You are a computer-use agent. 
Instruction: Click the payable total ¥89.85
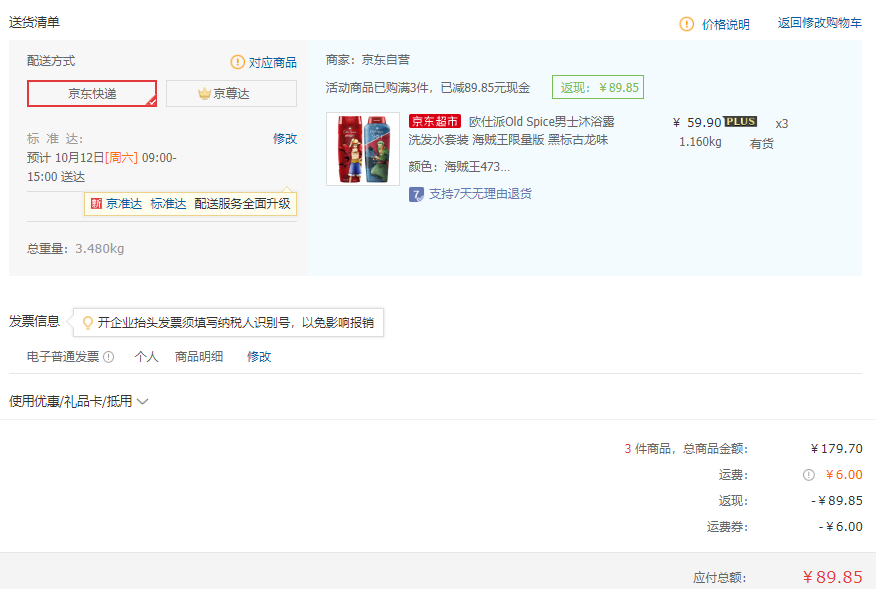coord(832,577)
